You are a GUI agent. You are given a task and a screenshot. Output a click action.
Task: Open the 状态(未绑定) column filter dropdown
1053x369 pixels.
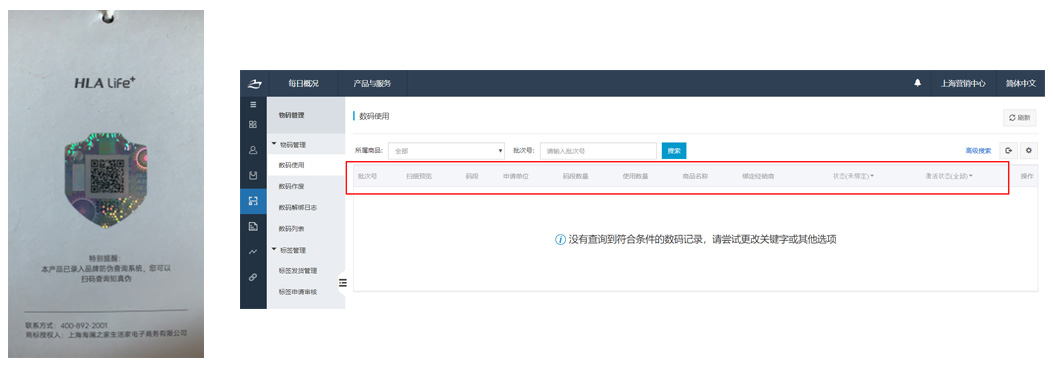coord(853,175)
